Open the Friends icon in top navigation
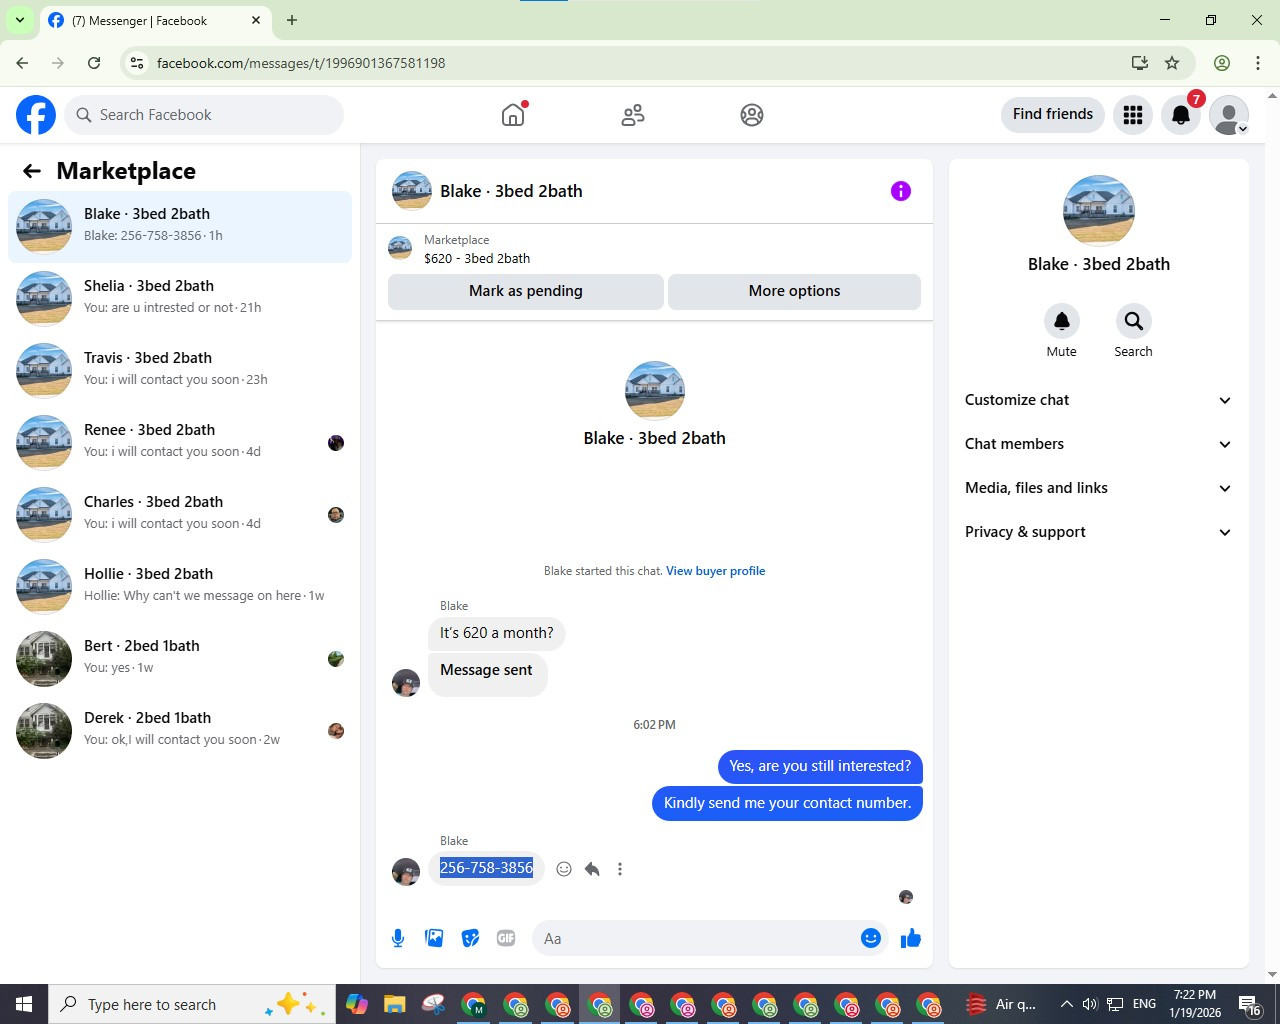The image size is (1280, 1024). [x=633, y=115]
